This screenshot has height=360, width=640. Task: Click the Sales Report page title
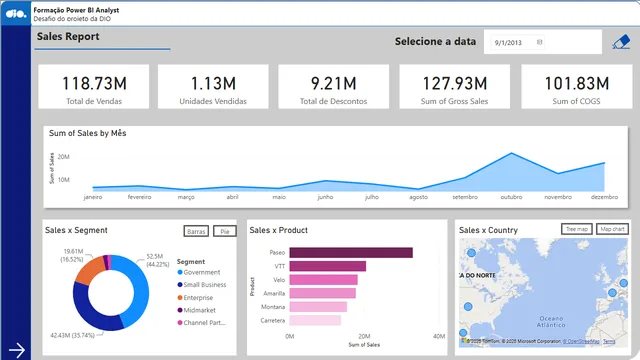point(68,36)
